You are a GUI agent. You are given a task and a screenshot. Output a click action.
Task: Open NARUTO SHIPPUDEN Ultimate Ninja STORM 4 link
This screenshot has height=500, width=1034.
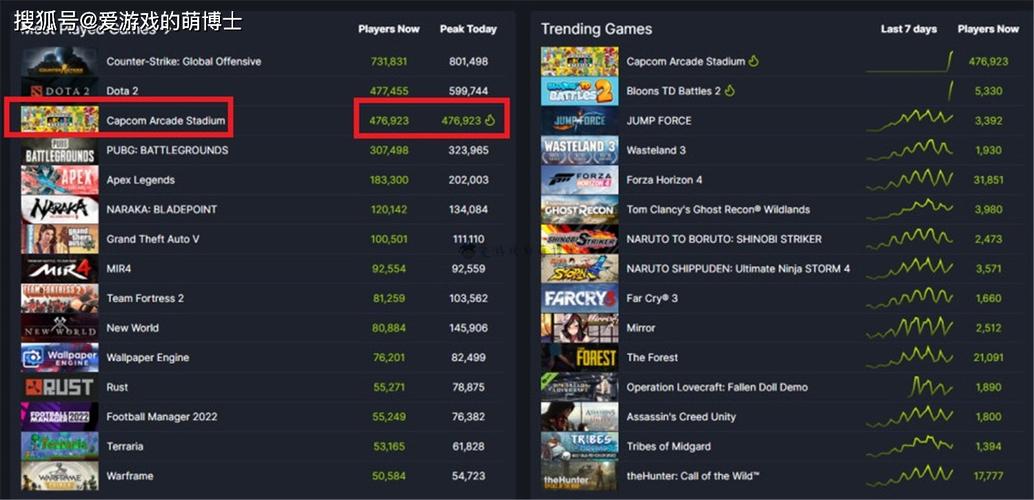pyautogui.click(x=738, y=268)
